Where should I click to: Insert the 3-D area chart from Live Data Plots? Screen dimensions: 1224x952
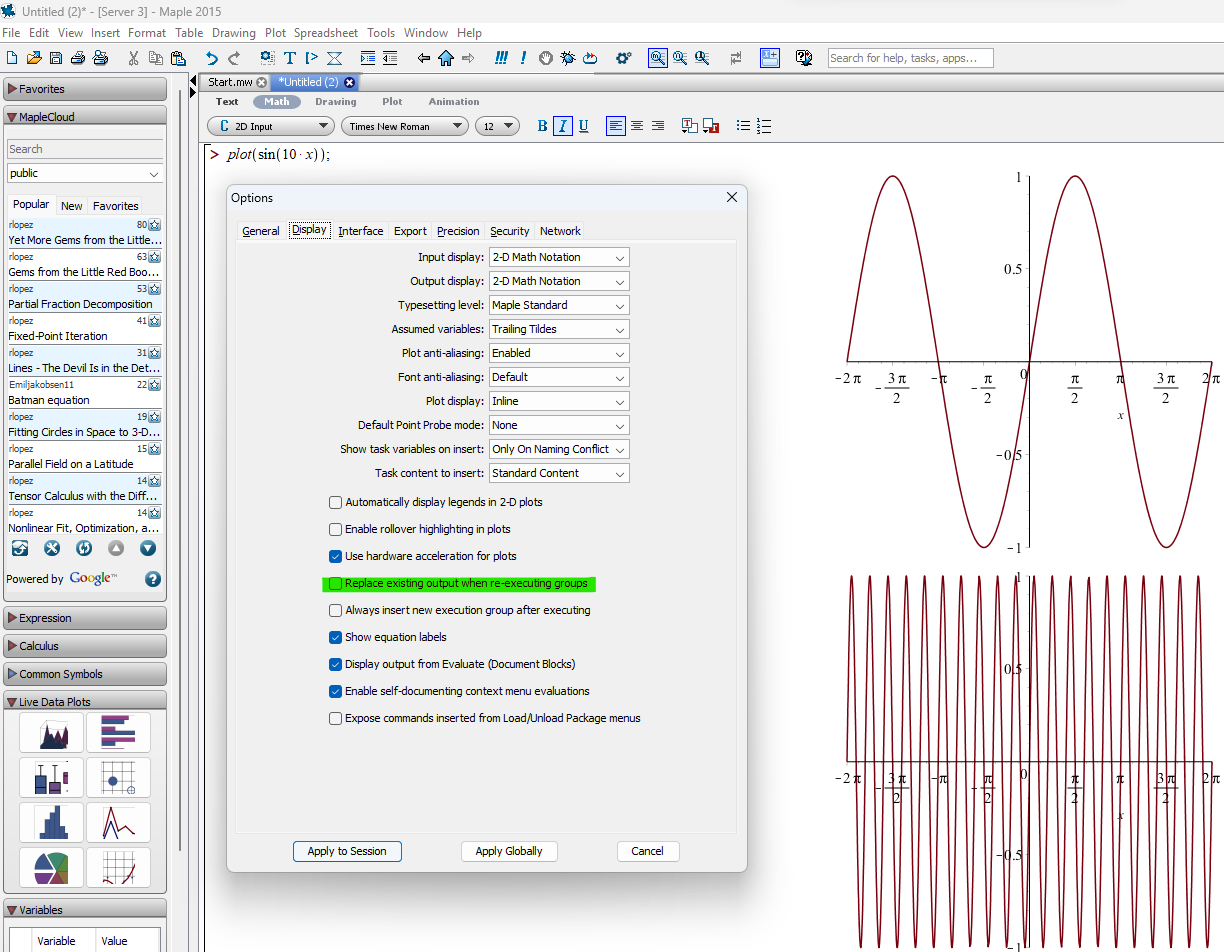[x=51, y=732]
